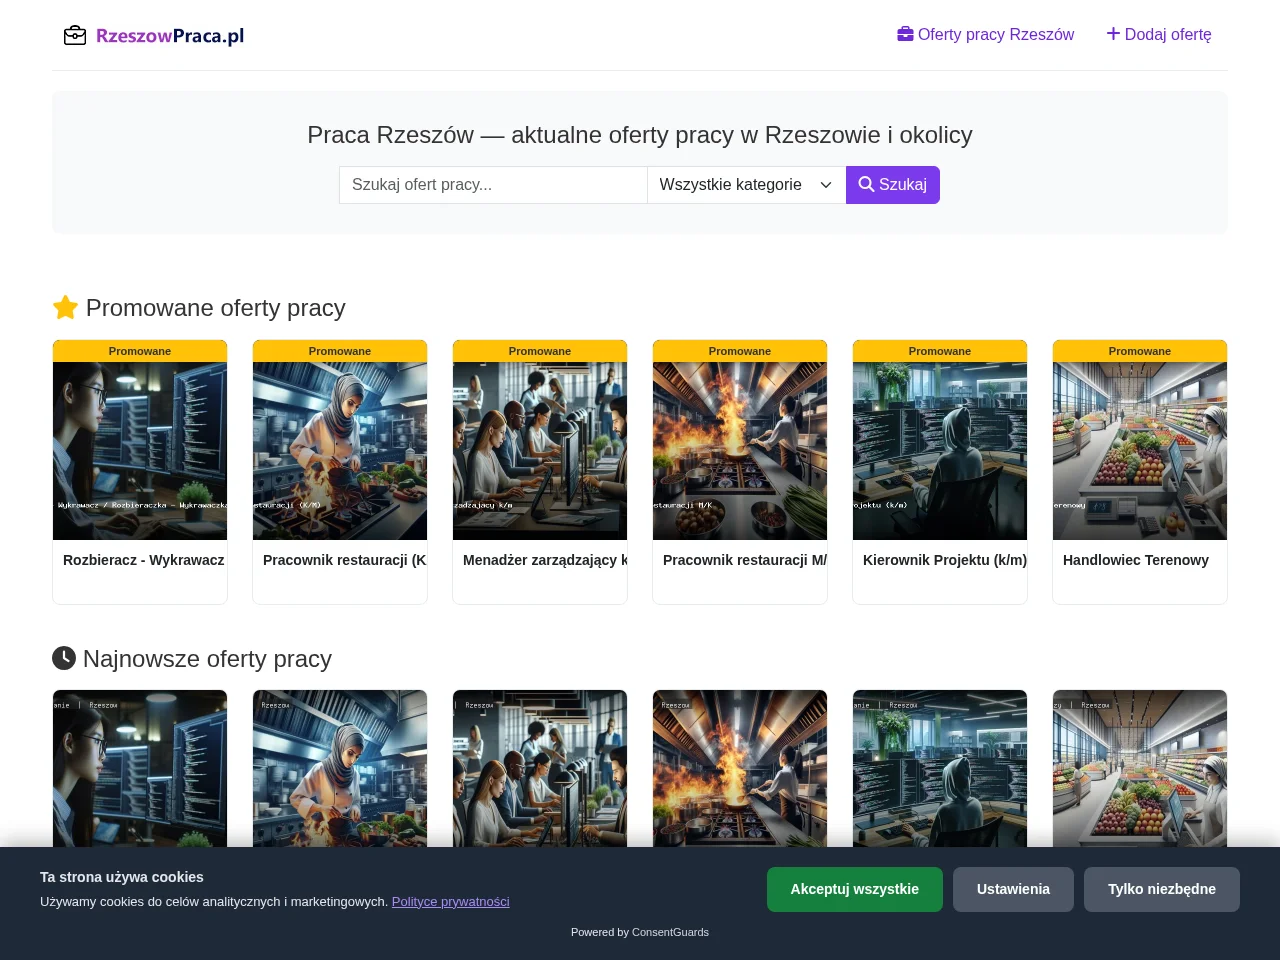The image size is (1280, 960).
Task: Click the briefcase icon beside Oferty pracy Rzeszów
Action: tap(905, 34)
